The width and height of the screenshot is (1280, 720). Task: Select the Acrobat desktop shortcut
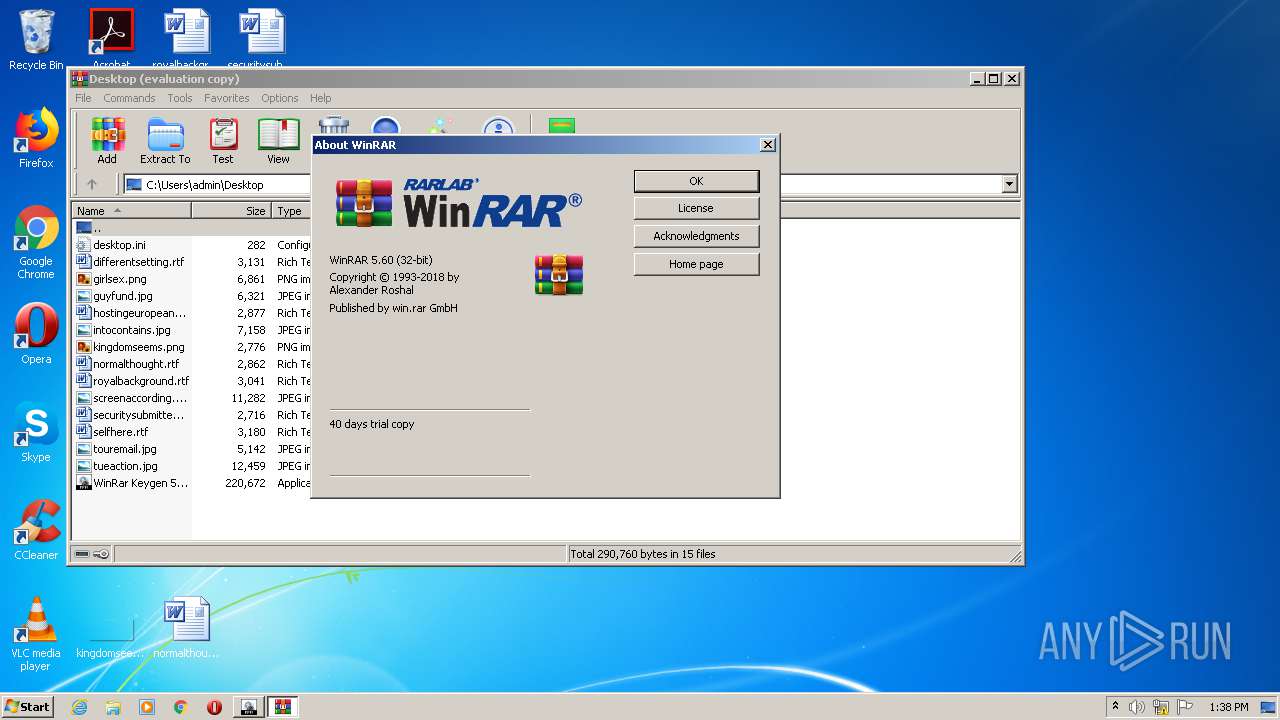(111, 38)
